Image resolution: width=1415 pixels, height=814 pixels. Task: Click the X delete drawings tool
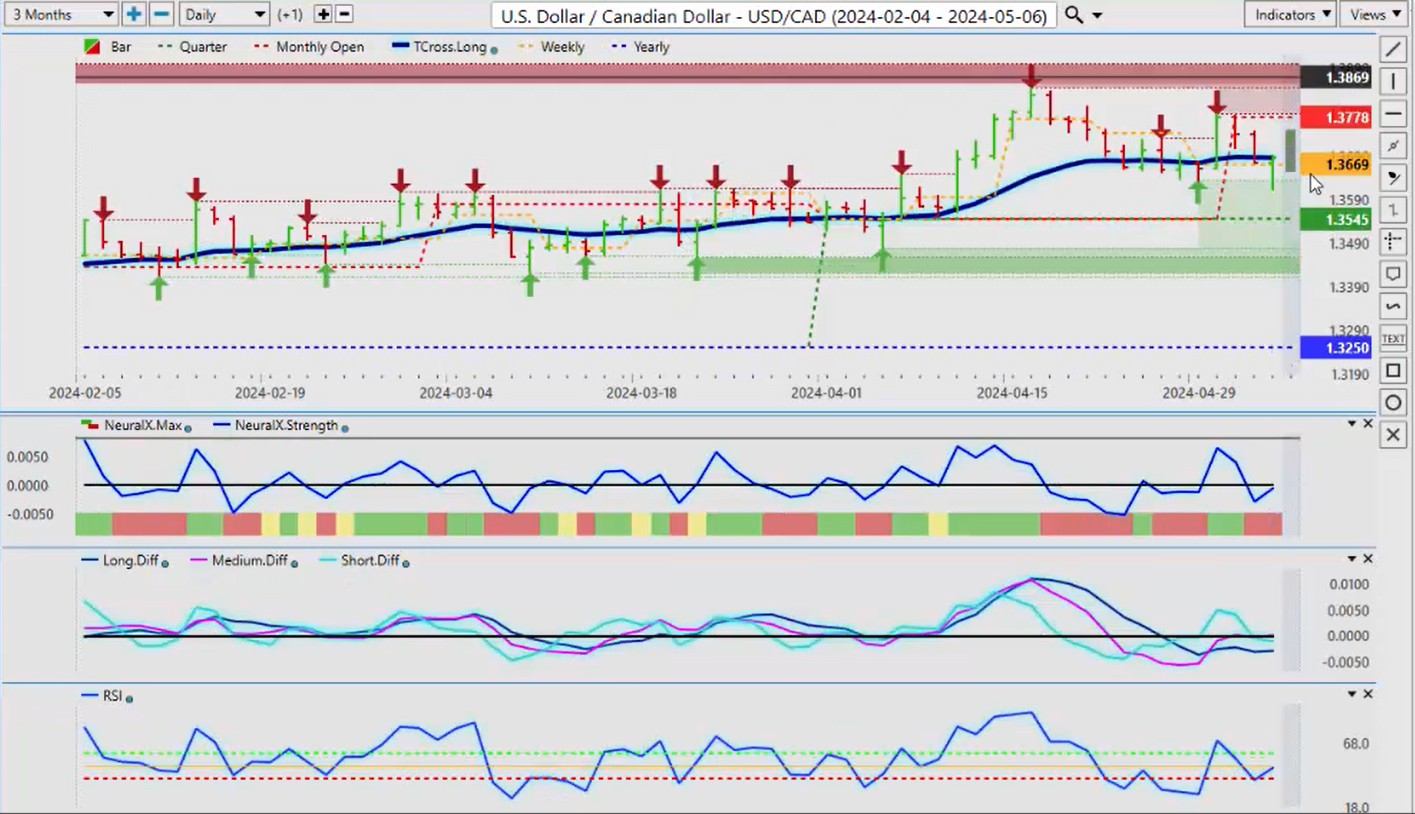[x=1392, y=435]
